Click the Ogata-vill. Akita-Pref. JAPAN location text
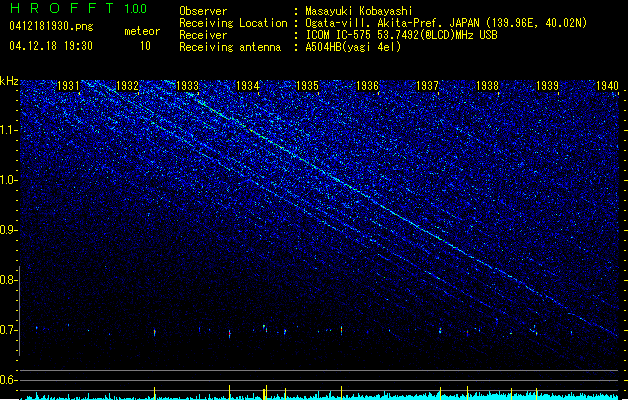This screenshot has height=400, width=629. tap(446, 23)
